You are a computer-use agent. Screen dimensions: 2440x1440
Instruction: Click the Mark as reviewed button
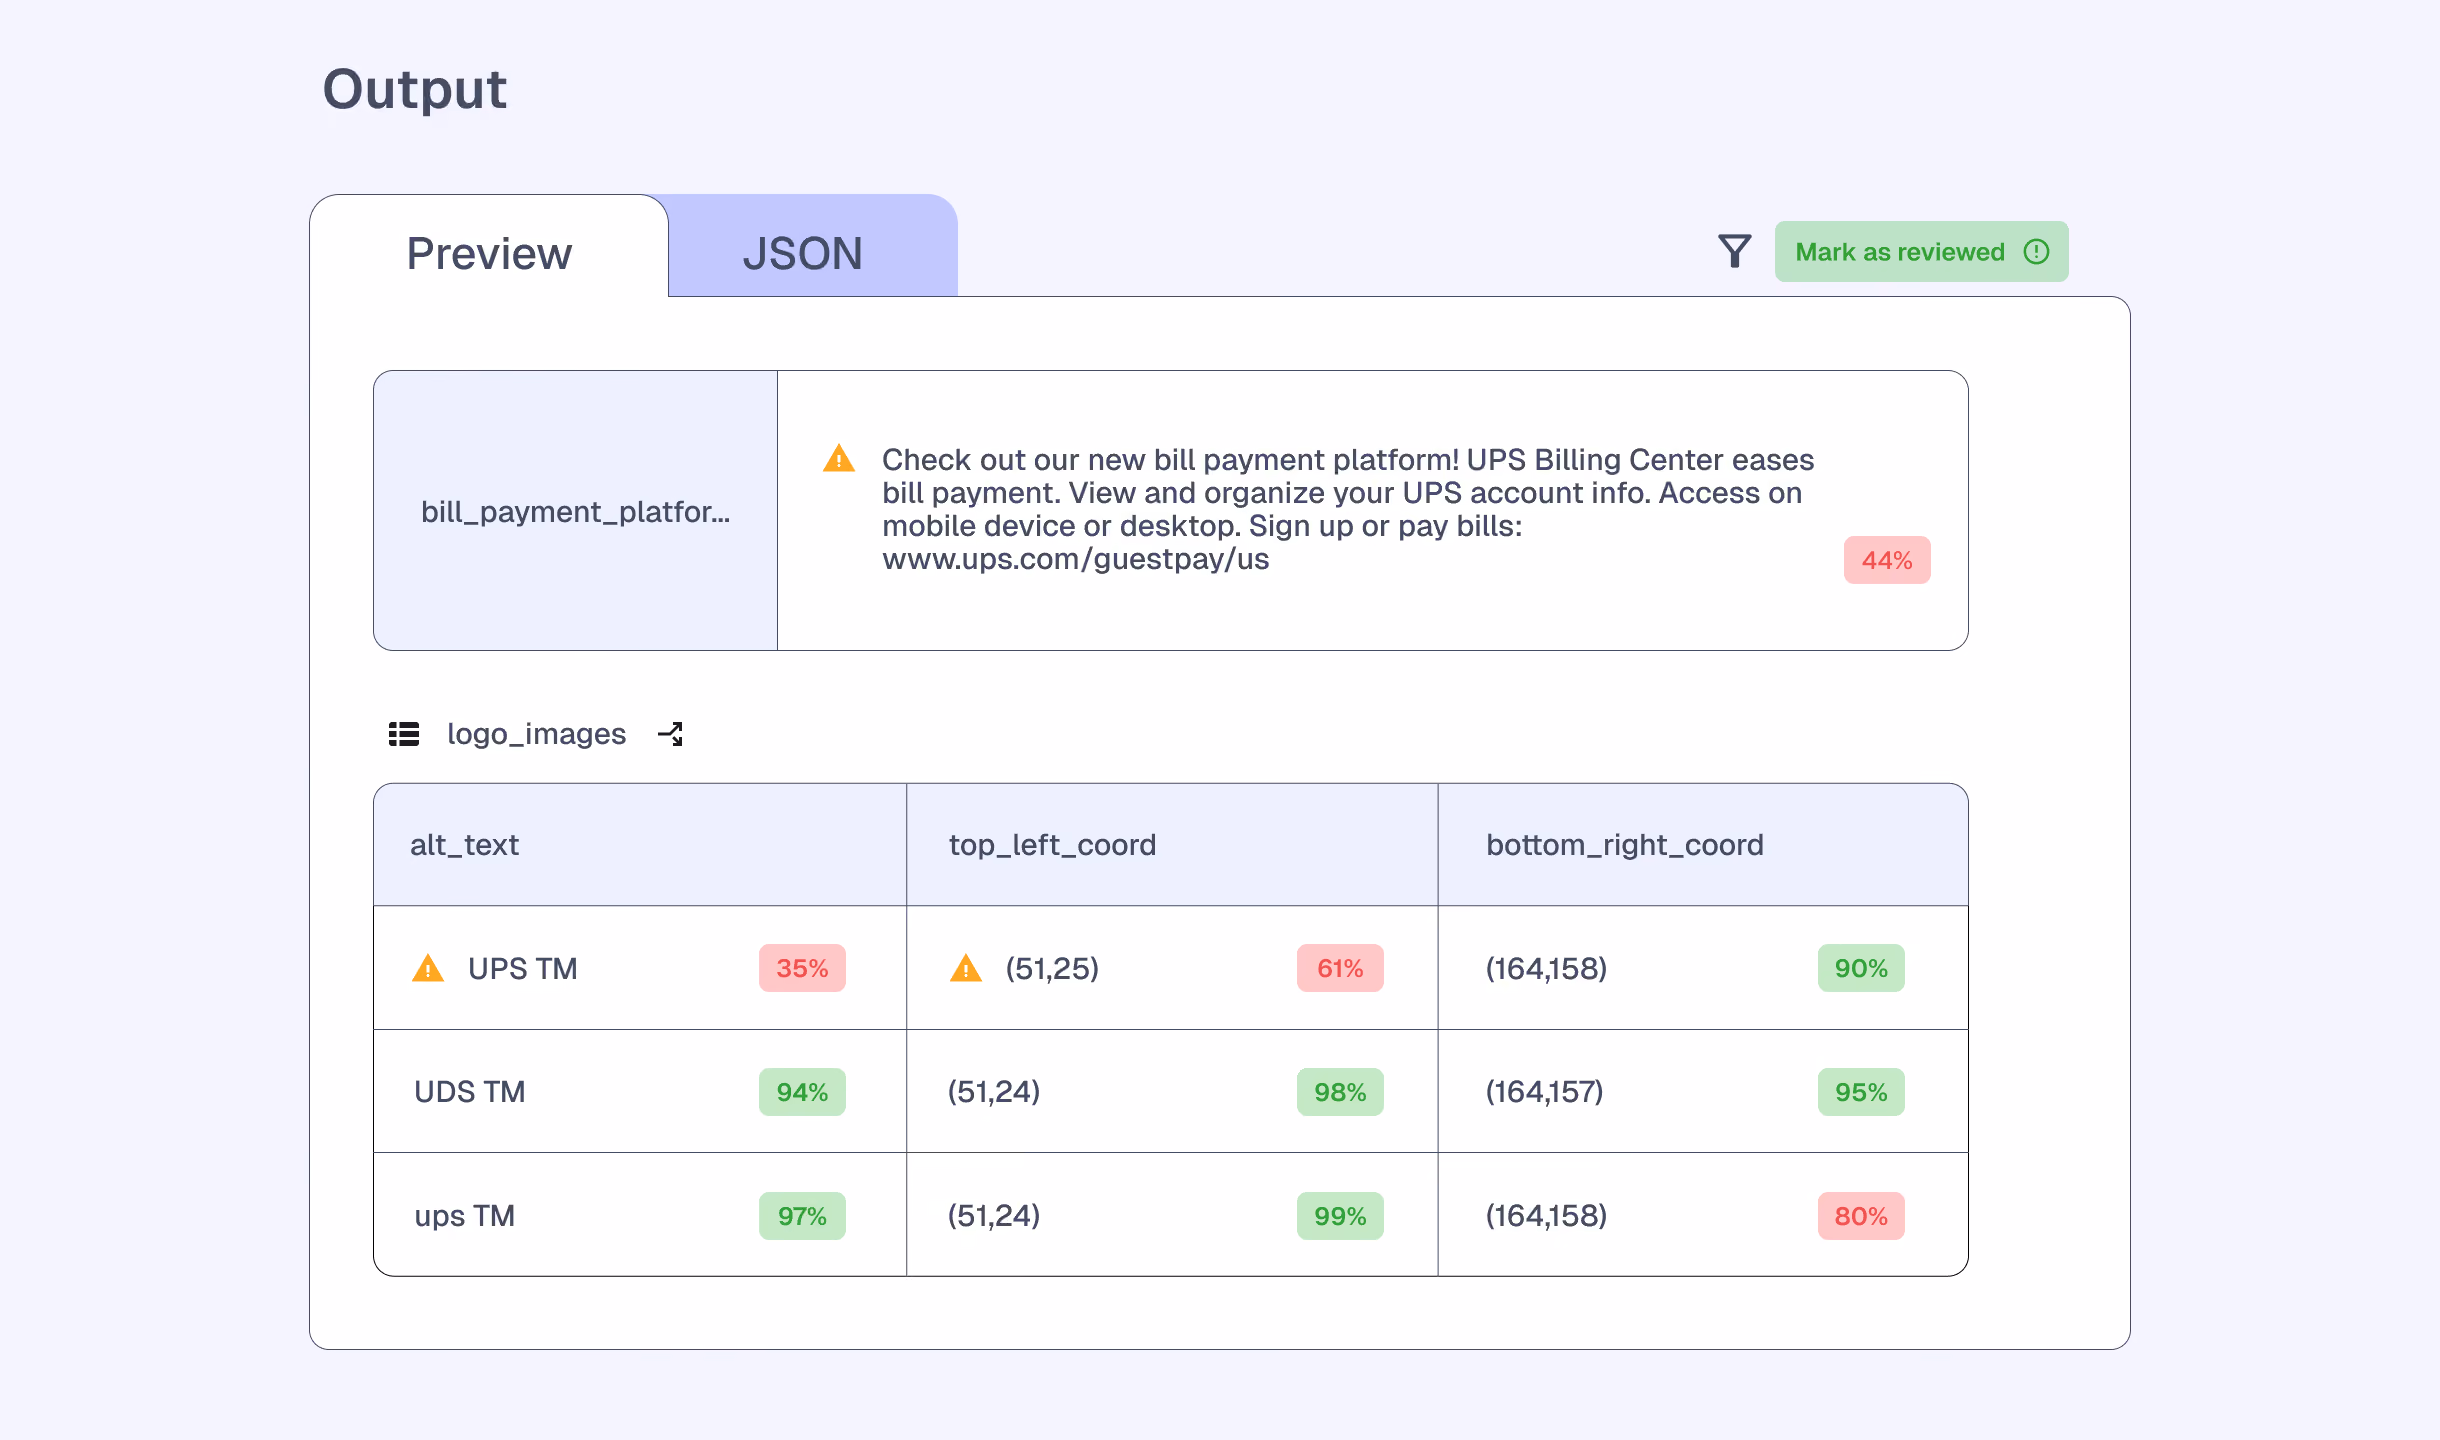click(x=1921, y=252)
